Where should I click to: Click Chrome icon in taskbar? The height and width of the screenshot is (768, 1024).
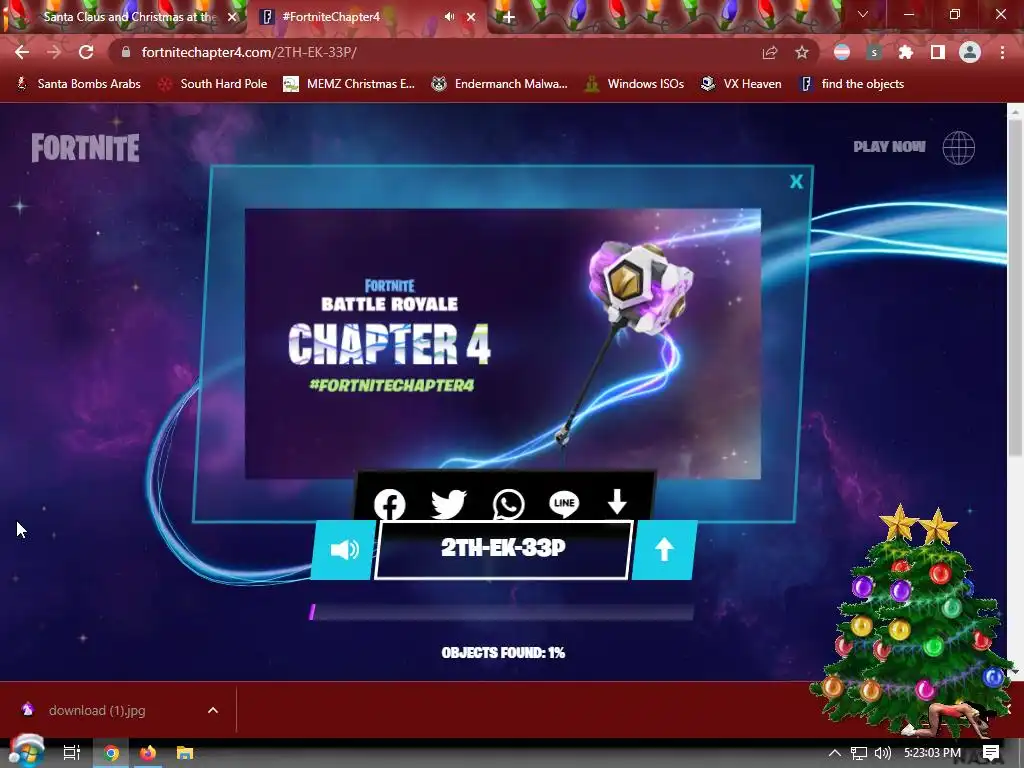pos(111,754)
